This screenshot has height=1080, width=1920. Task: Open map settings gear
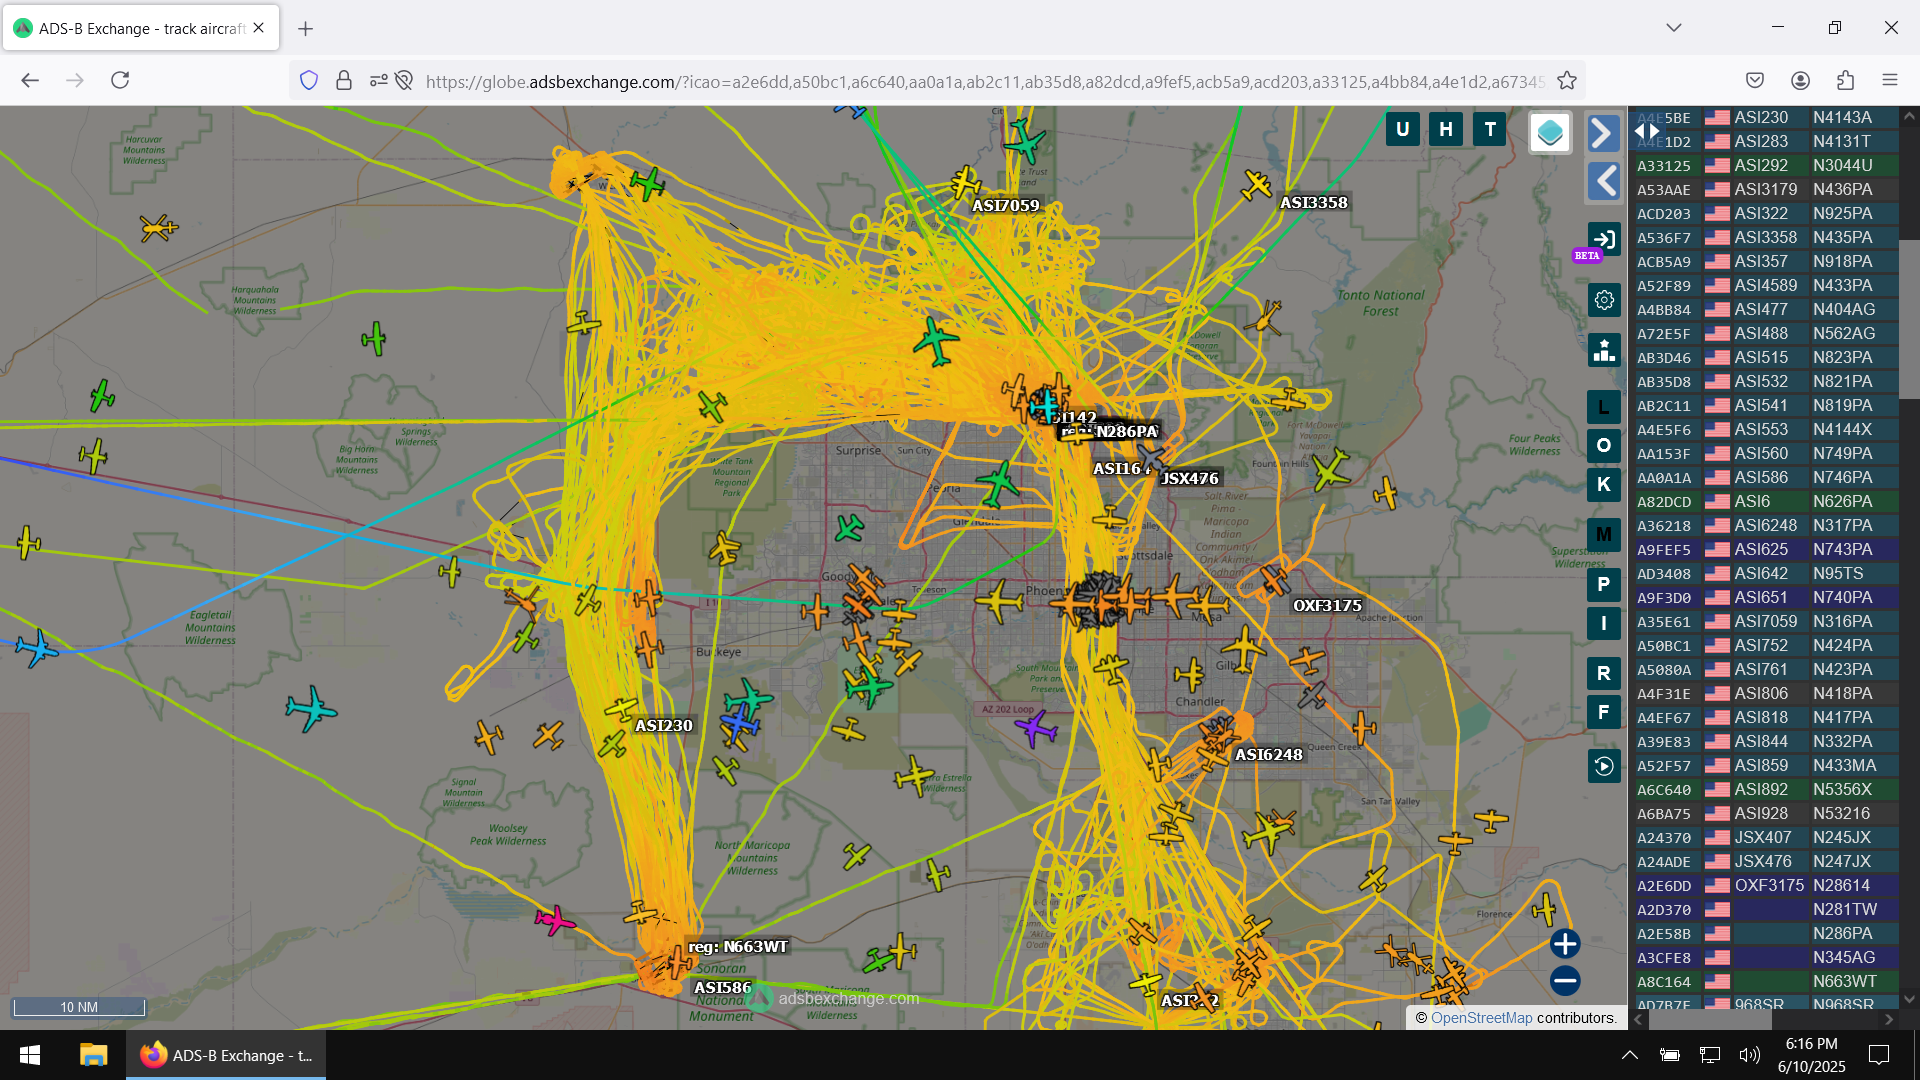click(x=1604, y=300)
